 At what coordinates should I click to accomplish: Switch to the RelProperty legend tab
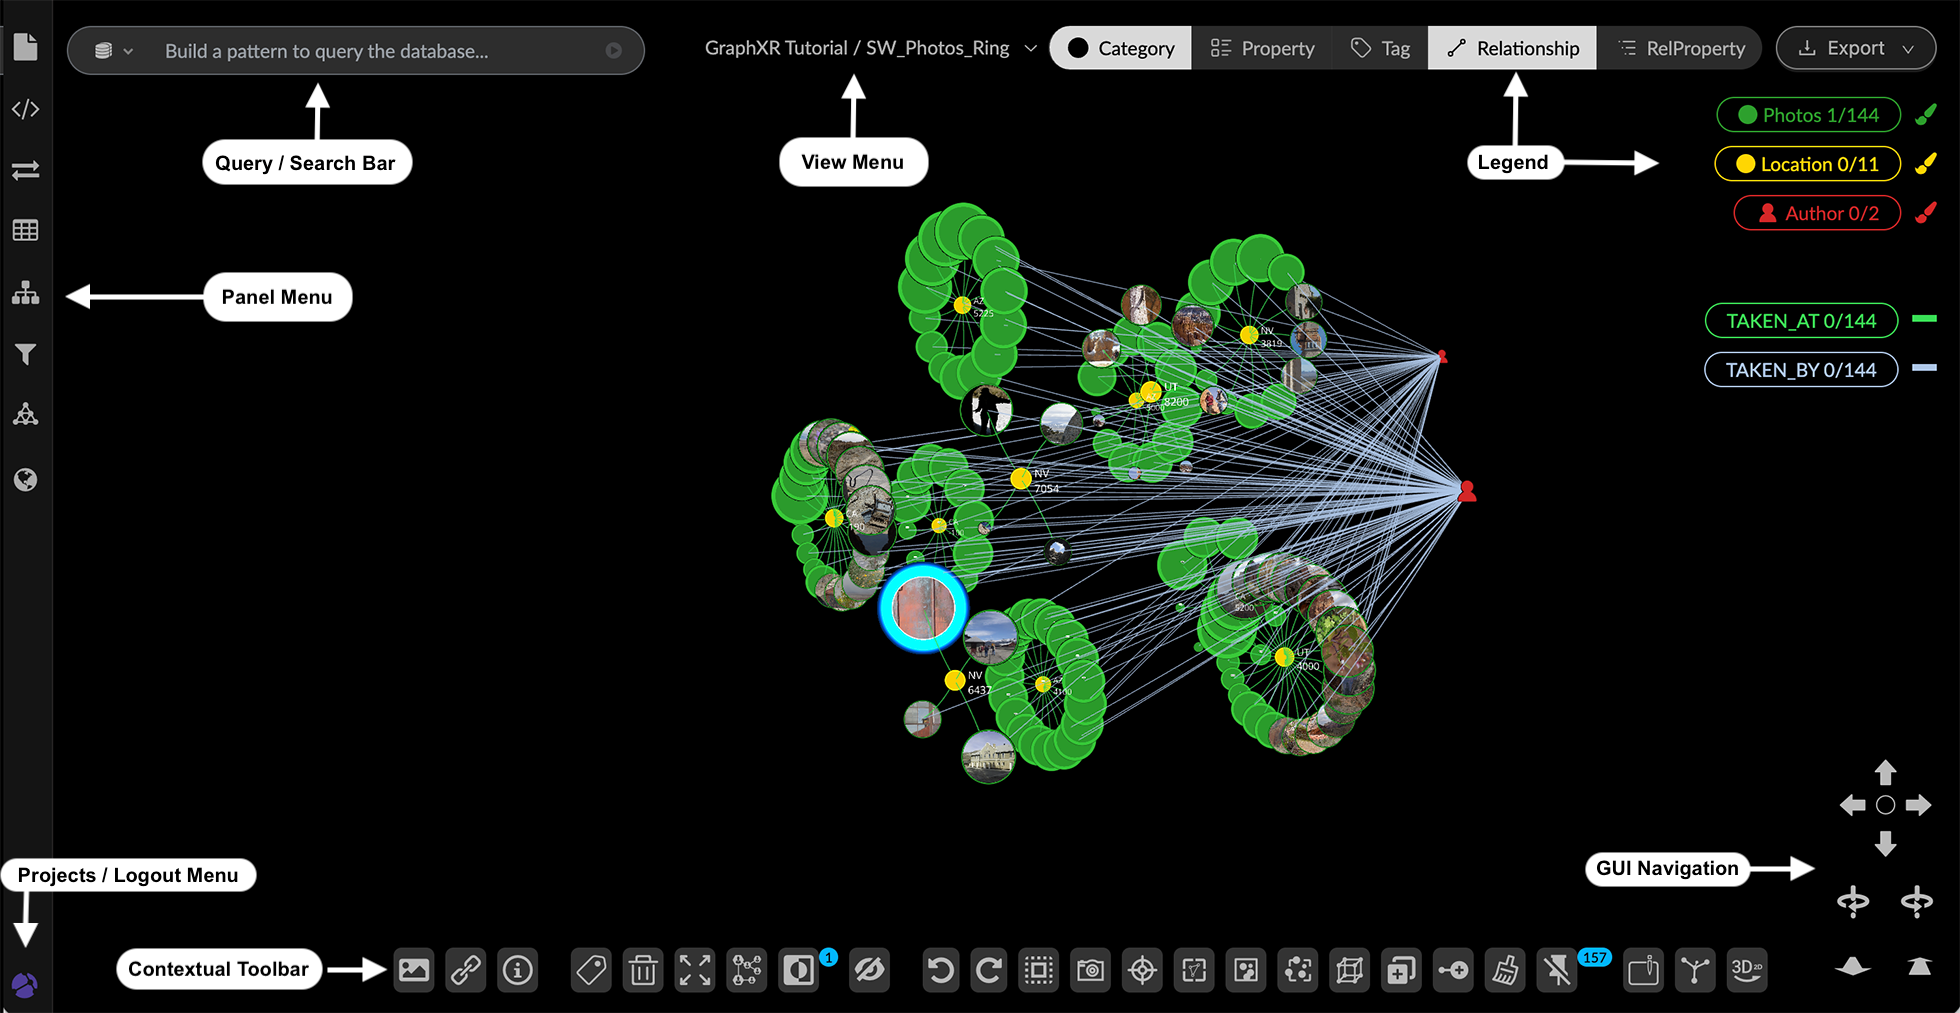tap(1680, 48)
